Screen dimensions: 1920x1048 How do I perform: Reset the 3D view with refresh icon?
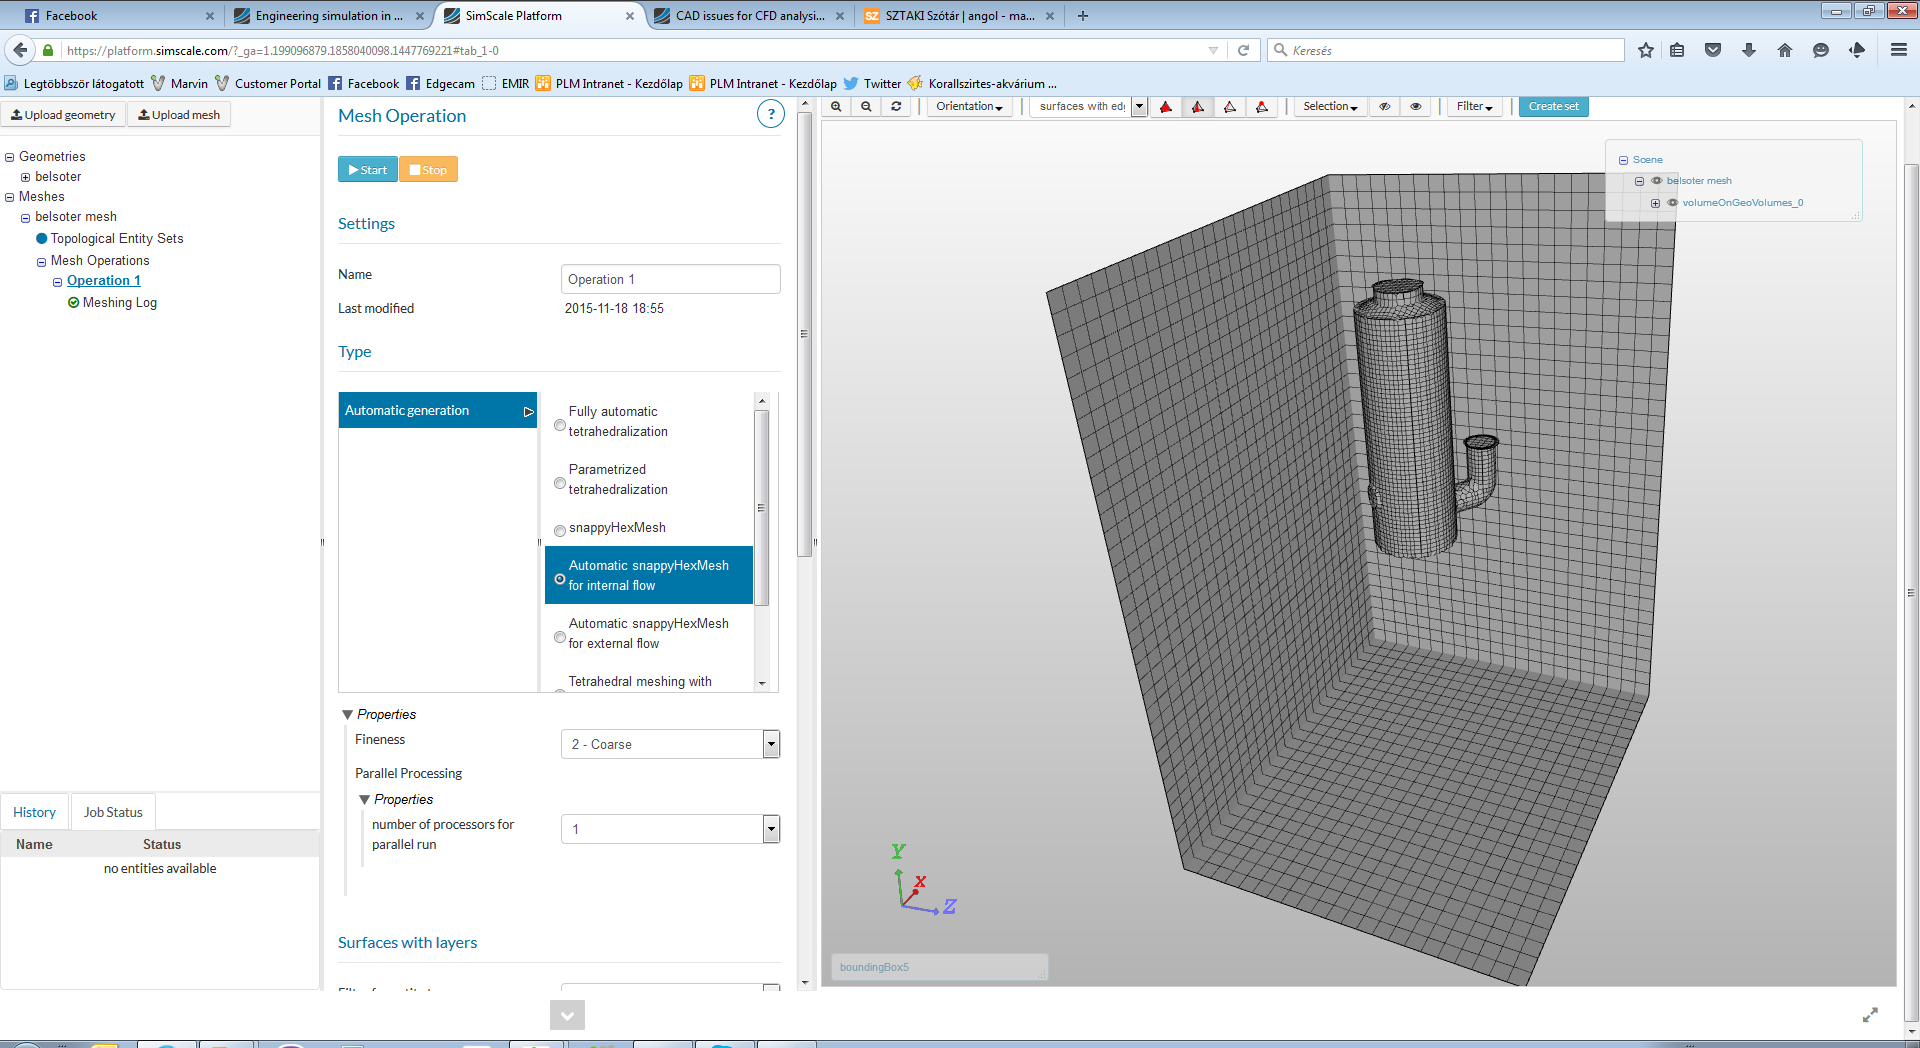[896, 107]
